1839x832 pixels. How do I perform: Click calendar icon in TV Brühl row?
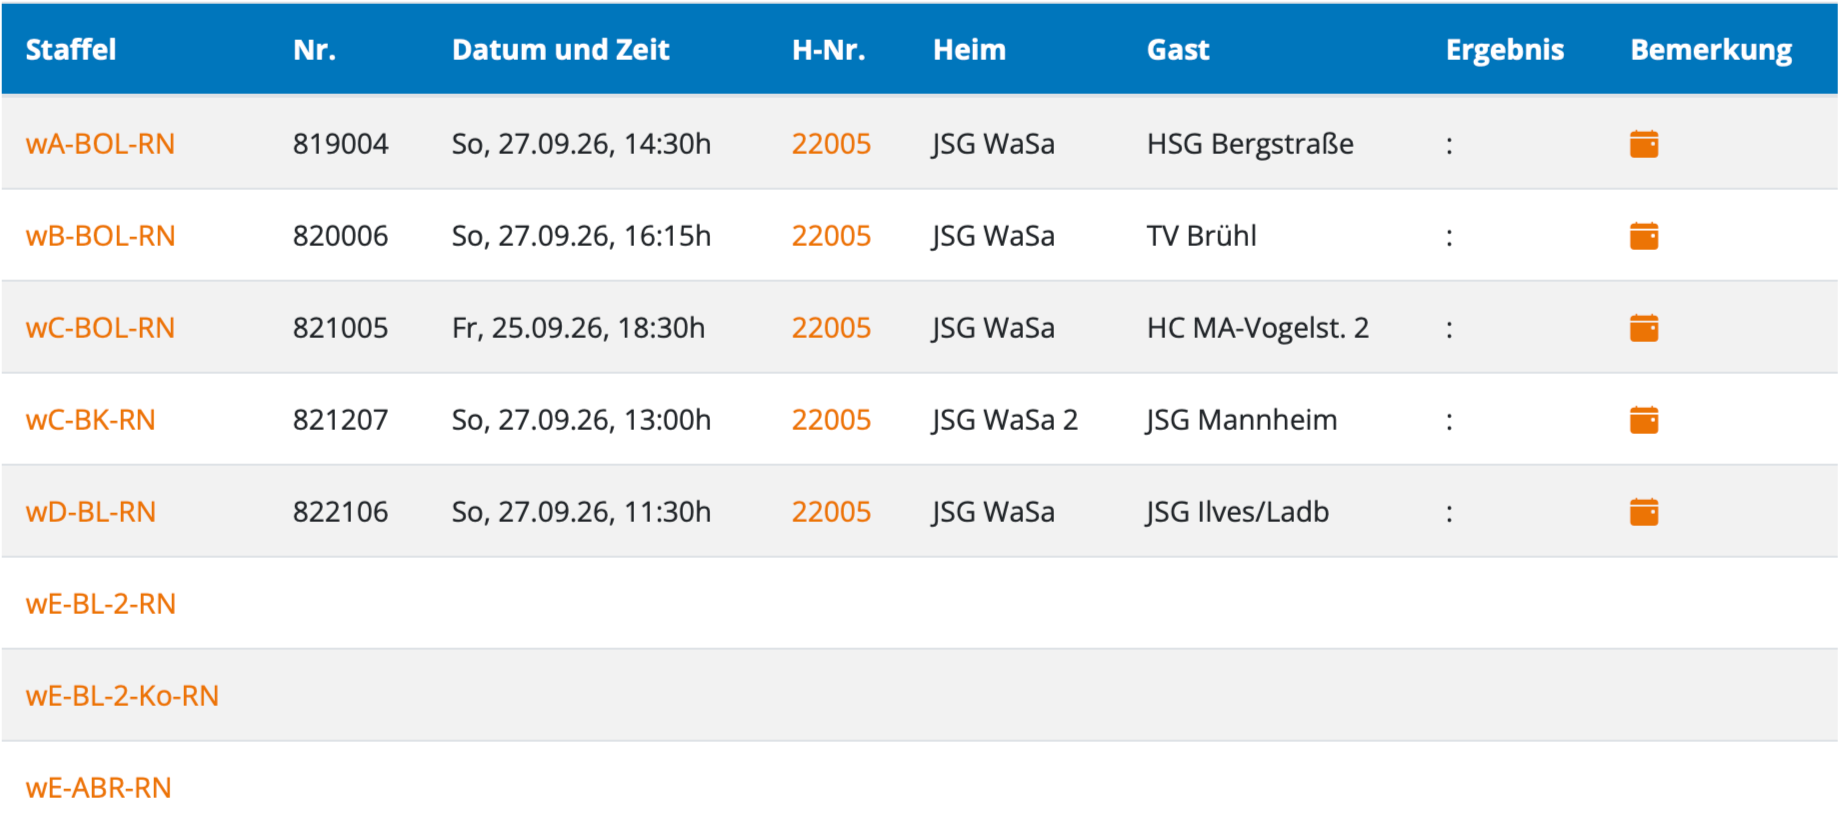pyautogui.click(x=1643, y=236)
